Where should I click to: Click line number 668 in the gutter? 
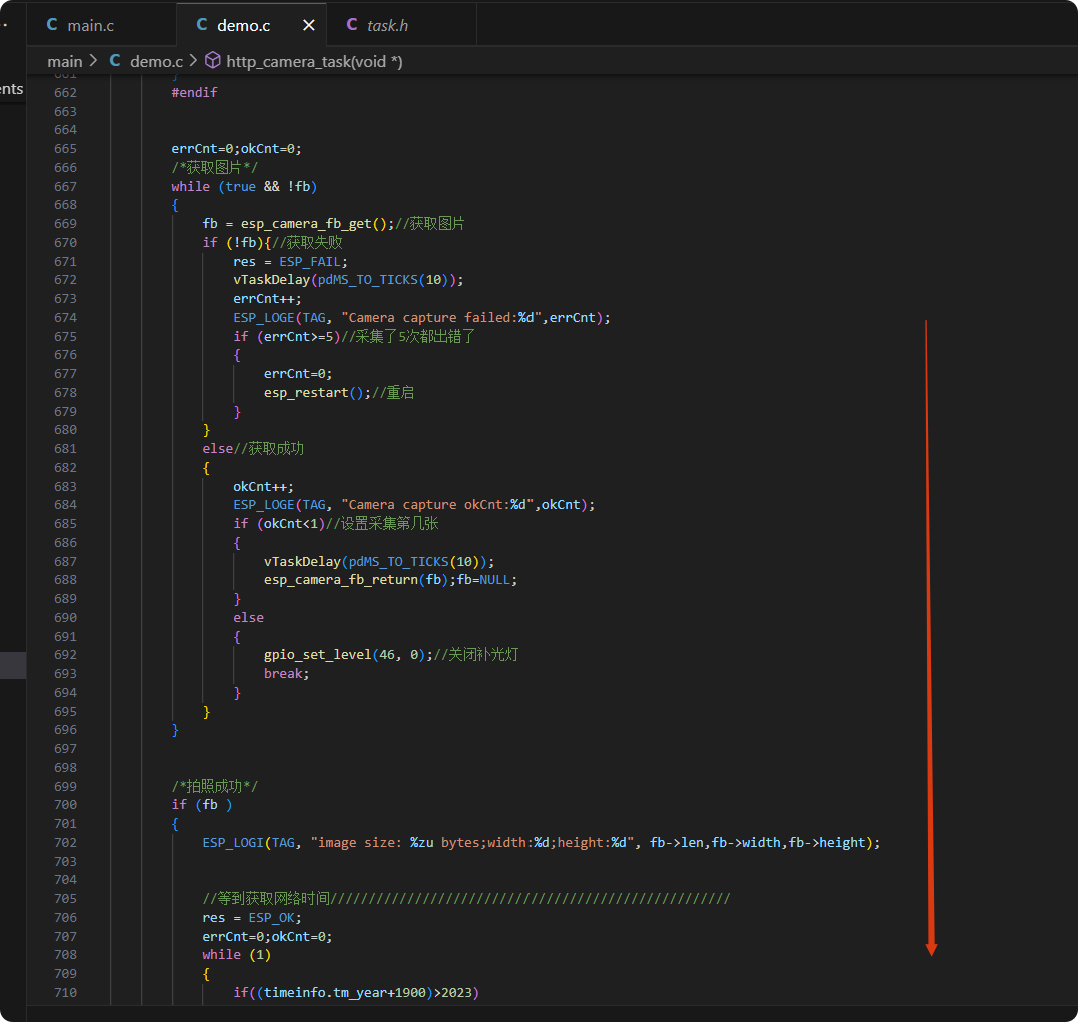click(x=65, y=205)
